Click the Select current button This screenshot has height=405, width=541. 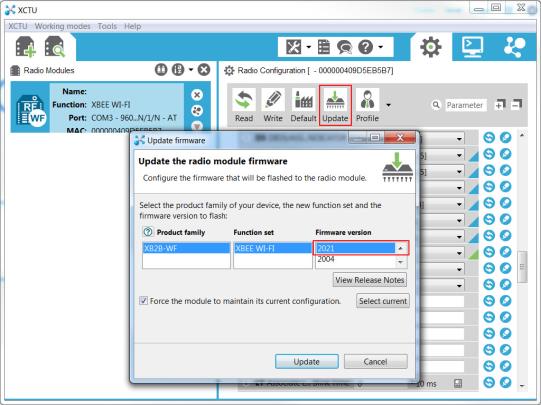pos(383,301)
